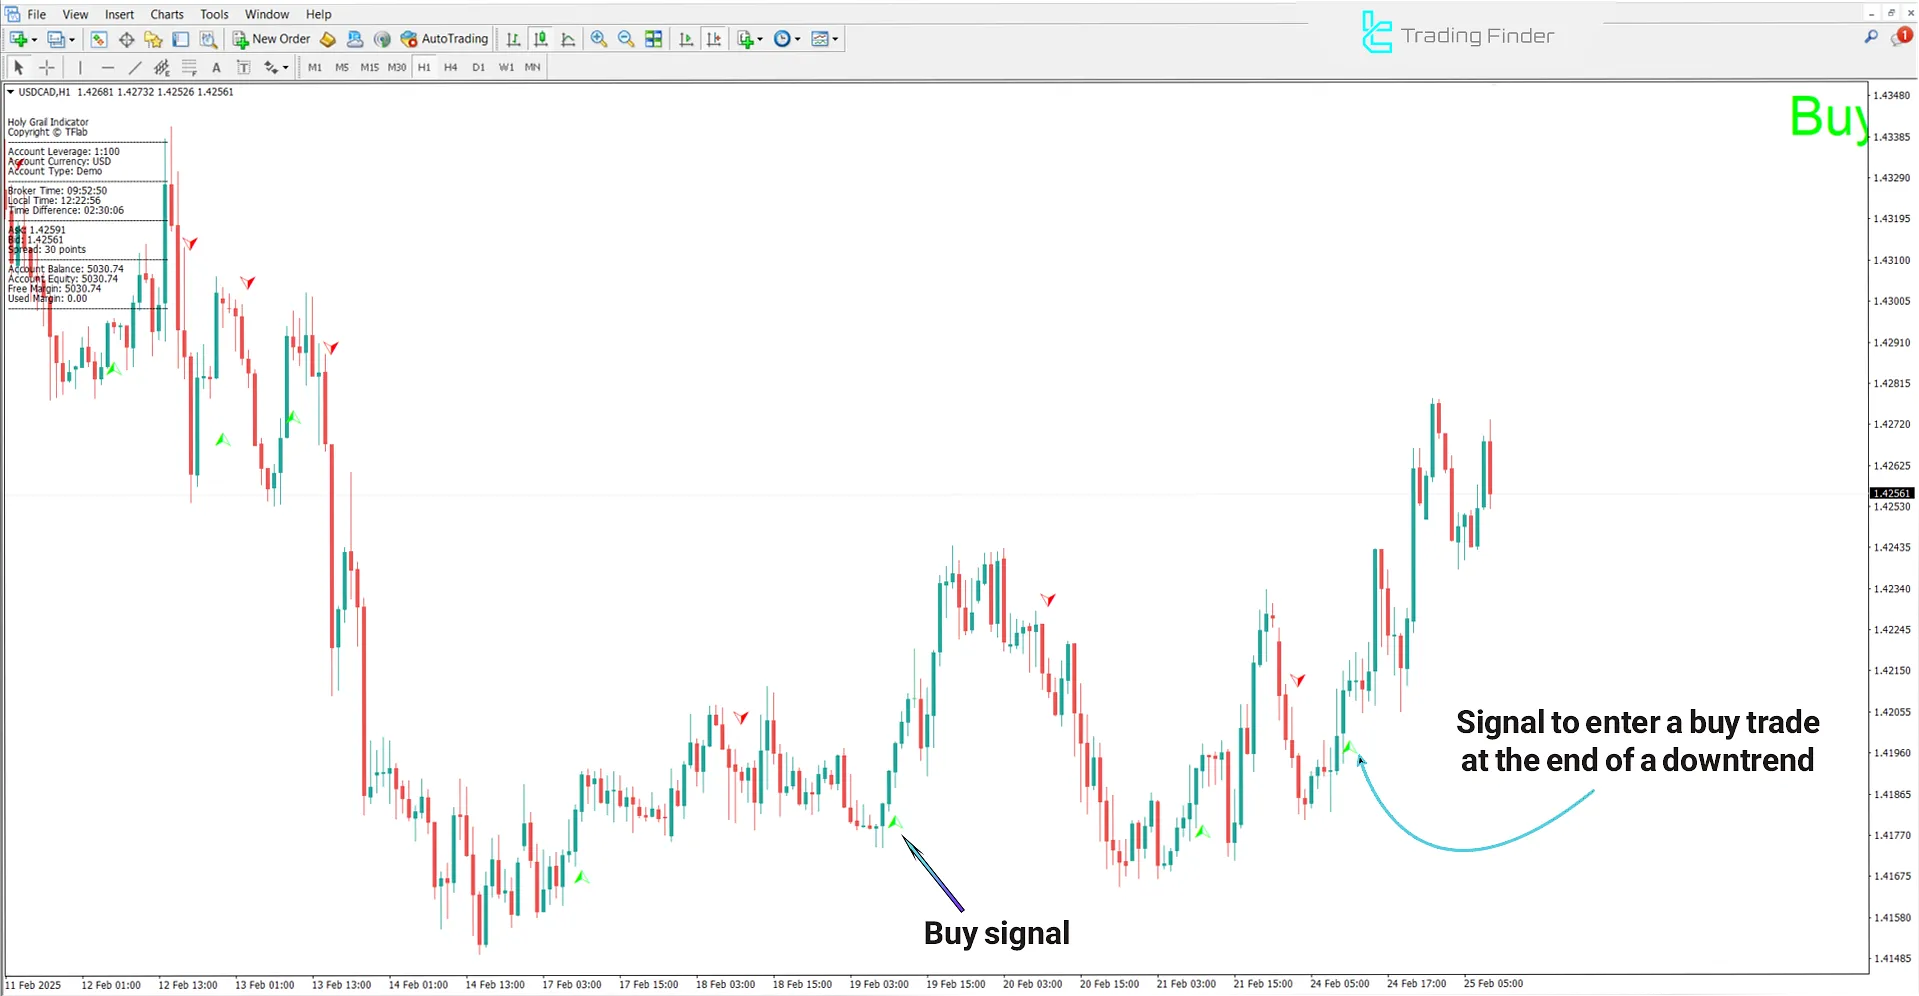This screenshot has height=996, width=1919.
Task: Zoom in on the chart
Action: [599, 39]
